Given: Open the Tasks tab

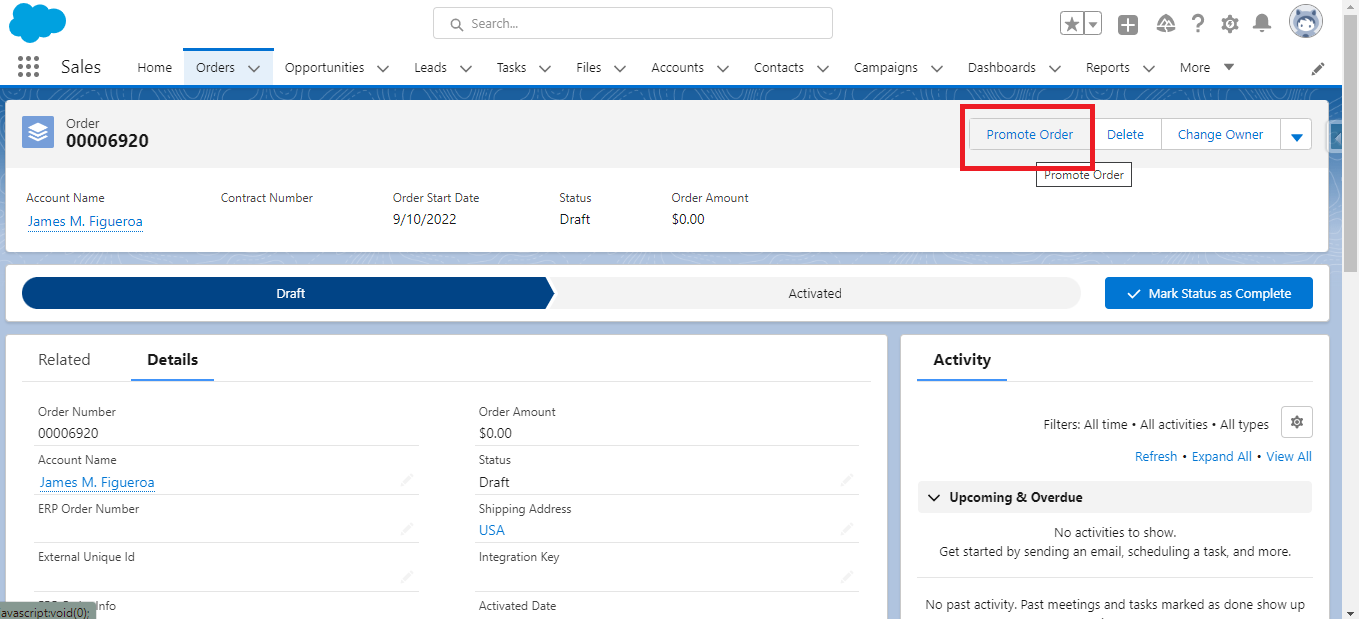Looking at the screenshot, I should pos(511,67).
